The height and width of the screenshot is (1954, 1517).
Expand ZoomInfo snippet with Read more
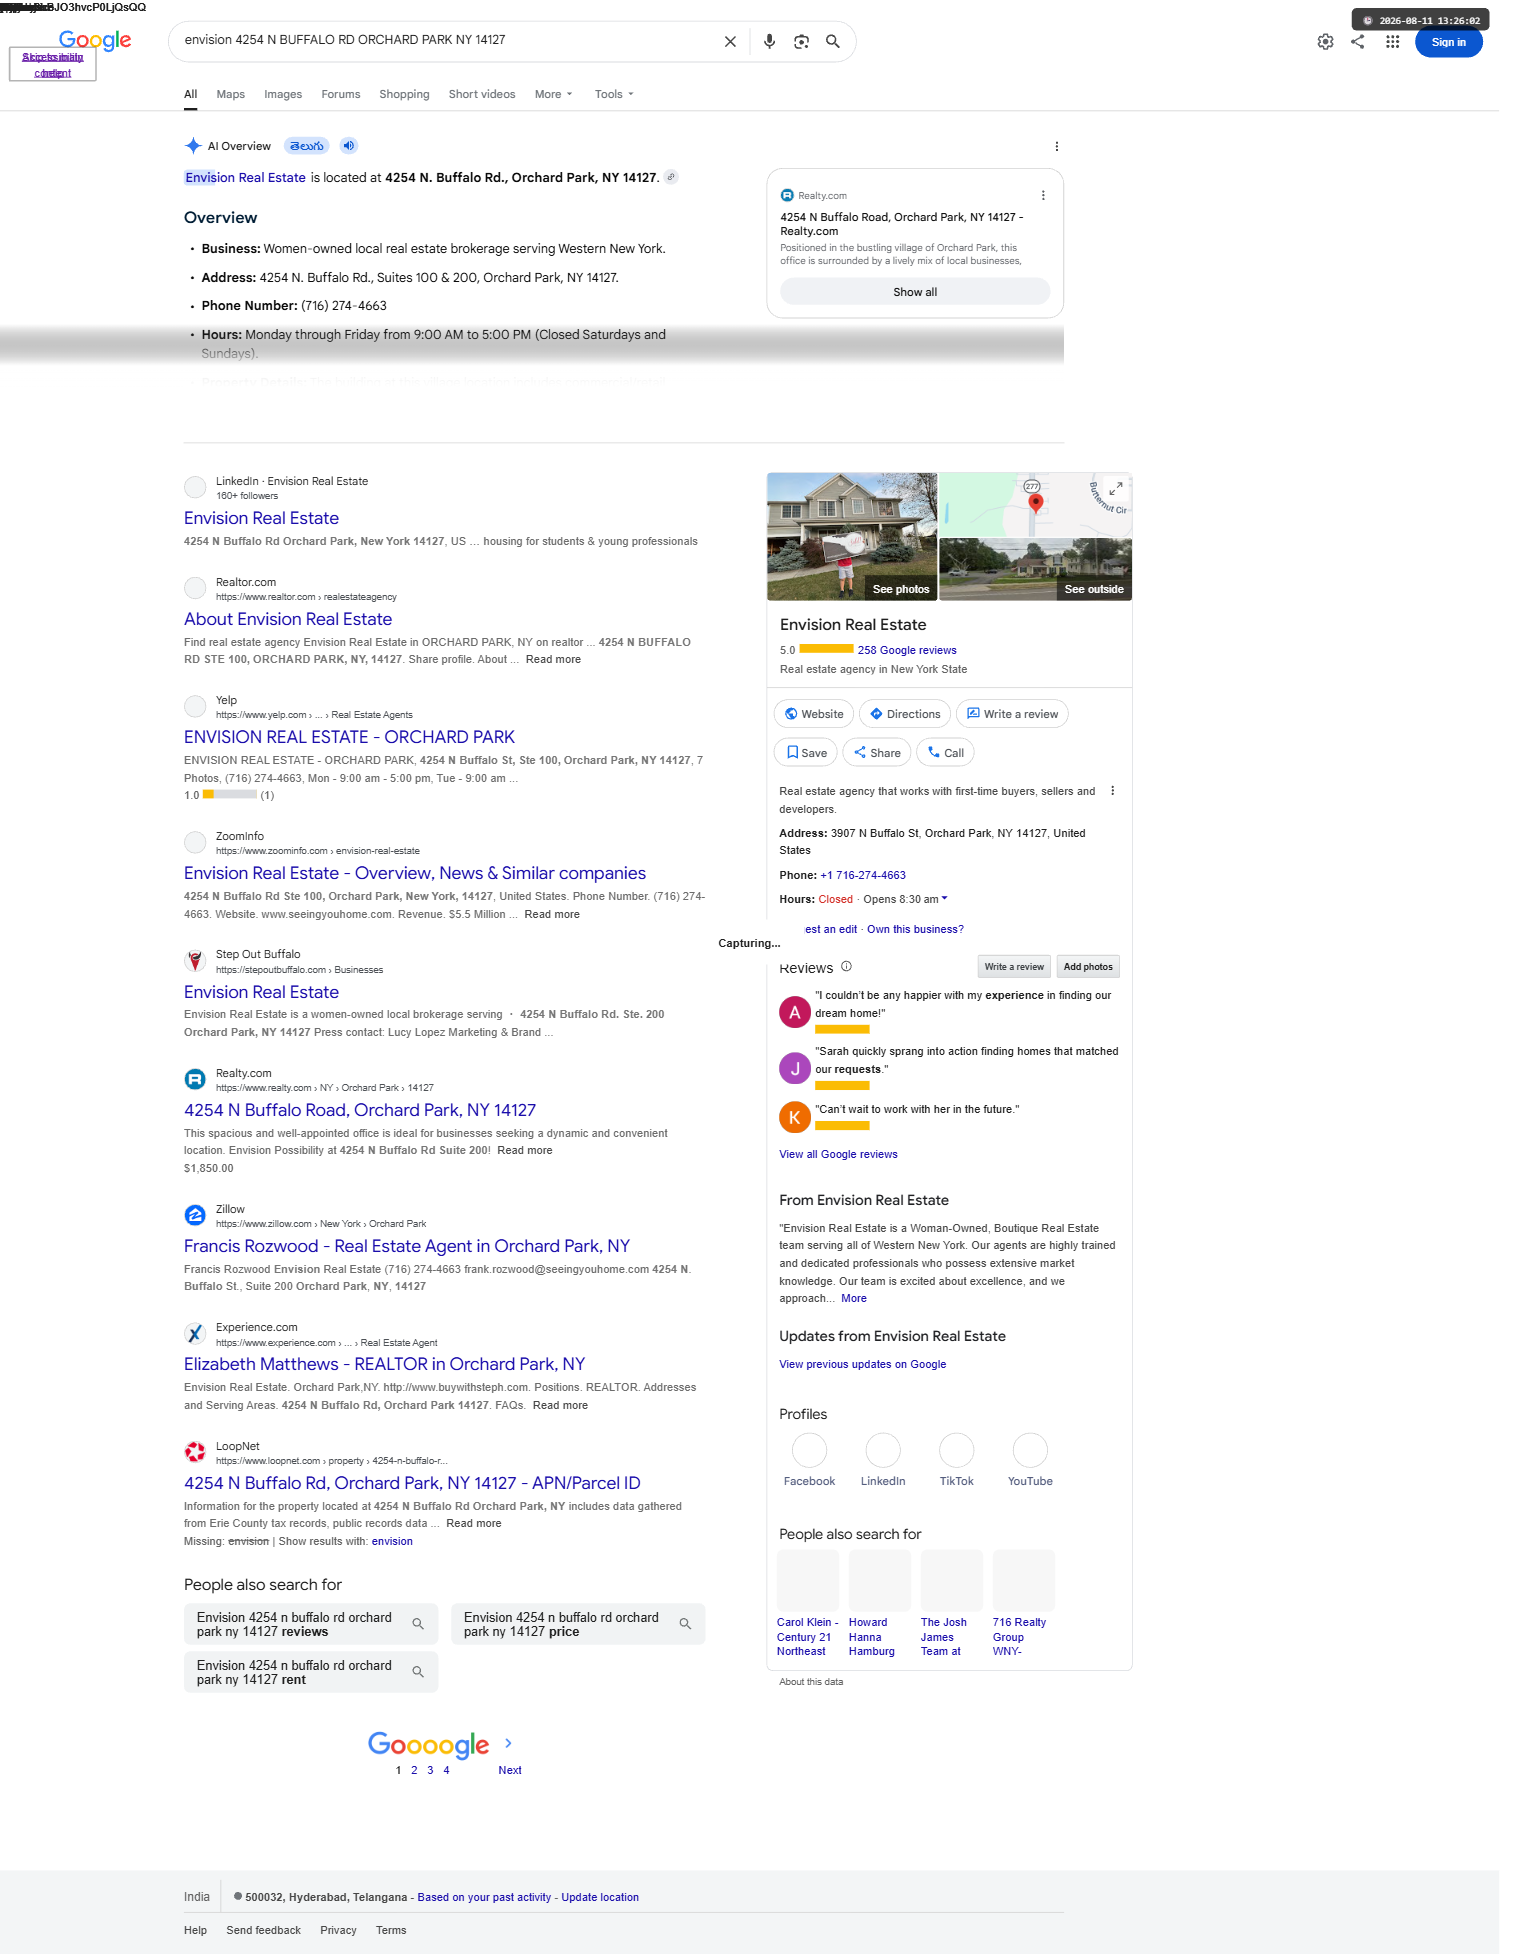coord(552,915)
